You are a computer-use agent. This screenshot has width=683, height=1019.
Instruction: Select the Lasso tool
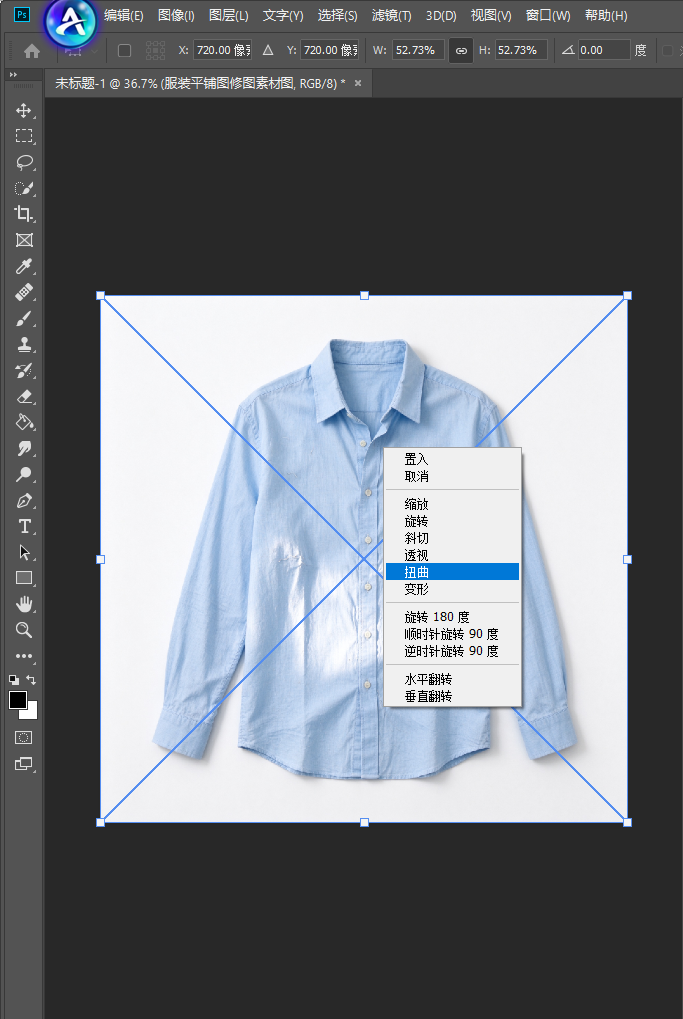pyautogui.click(x=24, y=162)
